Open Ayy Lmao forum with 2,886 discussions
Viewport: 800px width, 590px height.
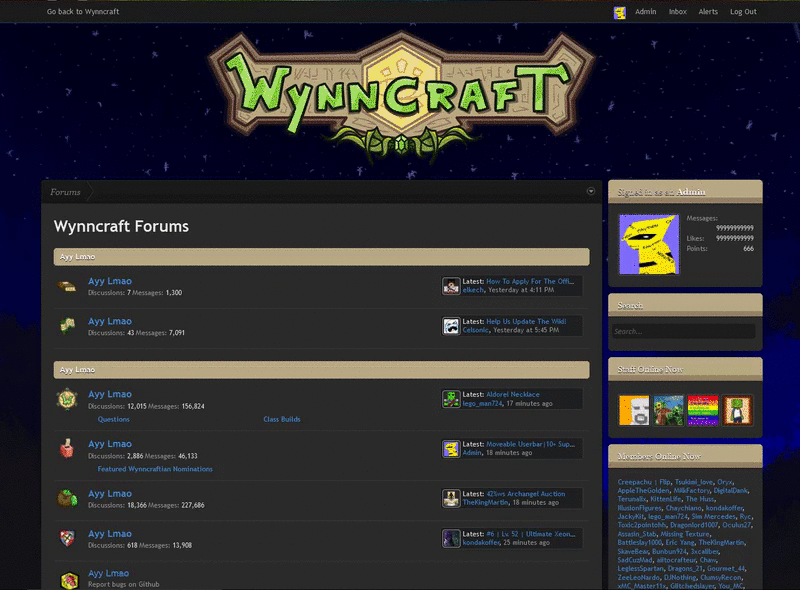(110, 444)
